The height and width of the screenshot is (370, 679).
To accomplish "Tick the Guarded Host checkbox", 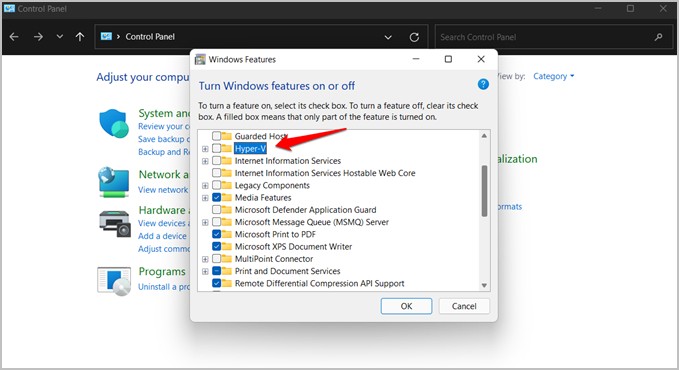I will tap(217, 136).
